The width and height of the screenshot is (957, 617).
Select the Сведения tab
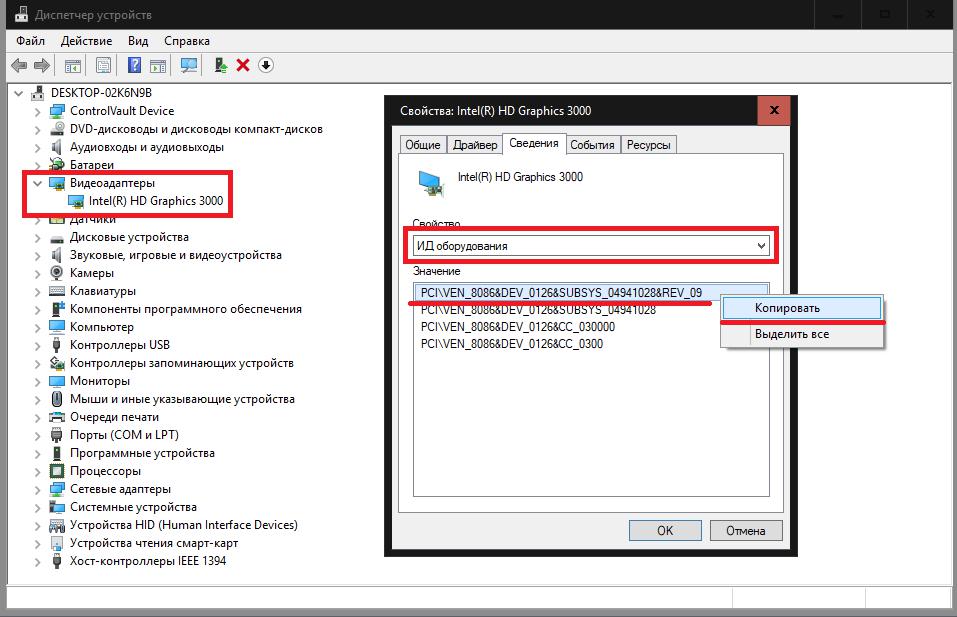(534, 143)
